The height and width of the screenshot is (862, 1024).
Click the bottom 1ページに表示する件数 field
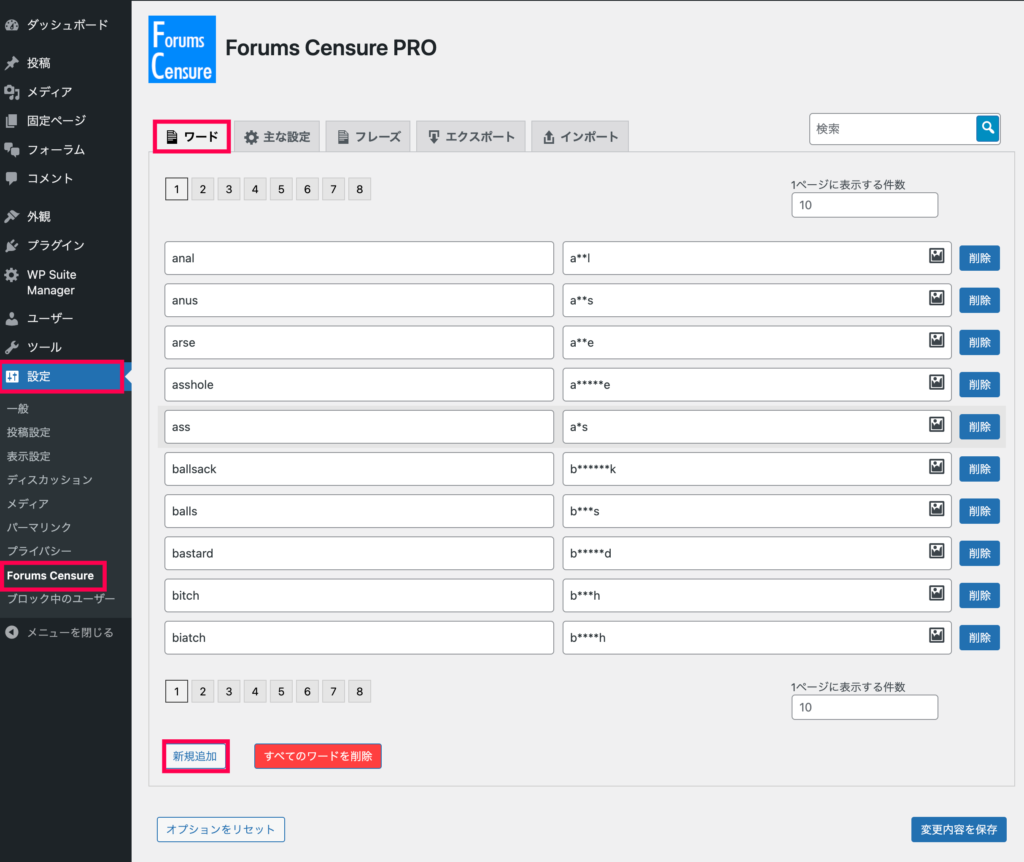pos(865,707)
